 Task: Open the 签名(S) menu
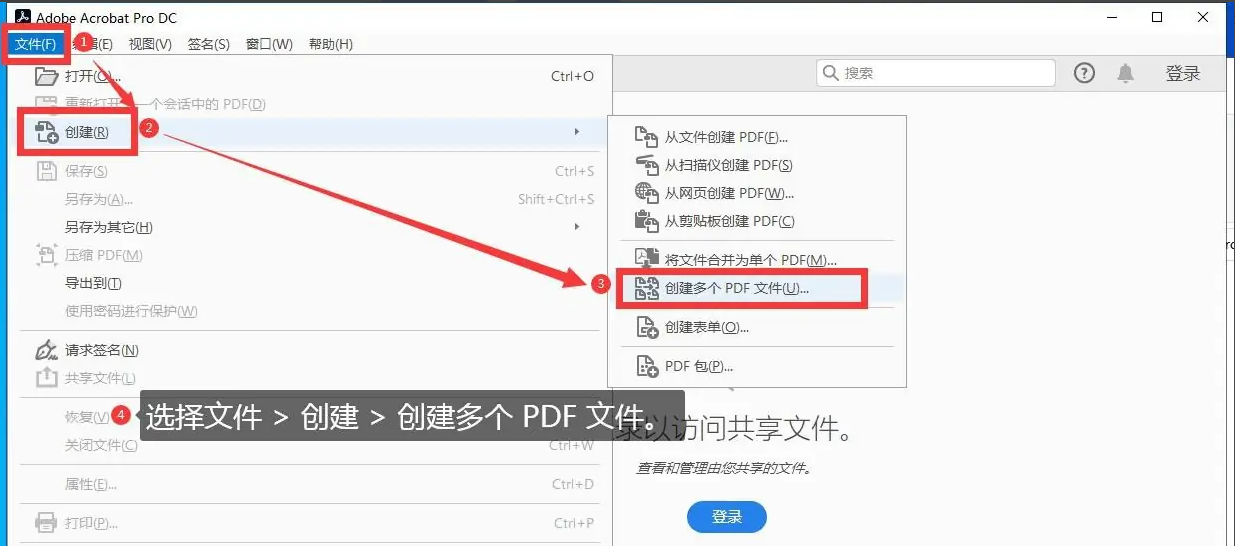[x=209, y=44]
